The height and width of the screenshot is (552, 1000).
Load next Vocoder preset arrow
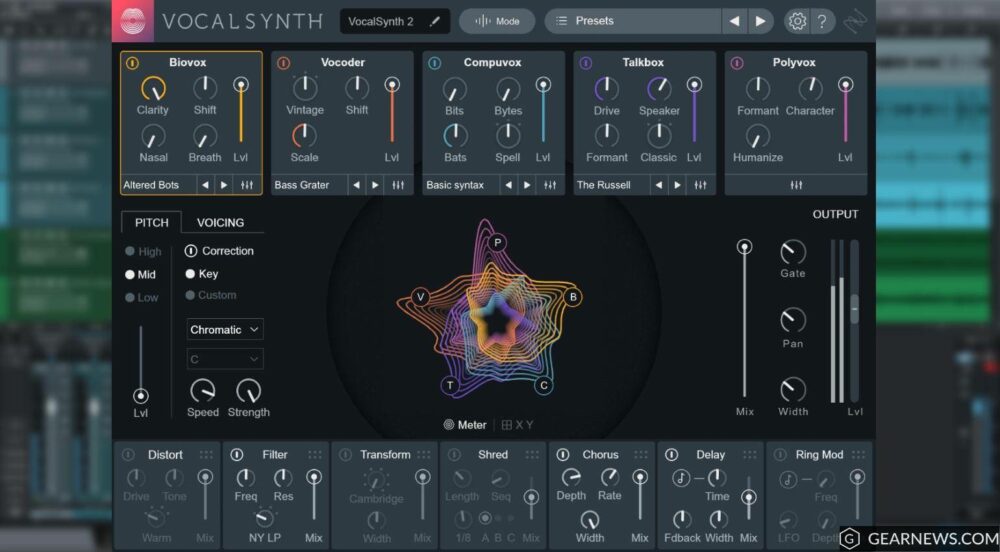(376, 185)
